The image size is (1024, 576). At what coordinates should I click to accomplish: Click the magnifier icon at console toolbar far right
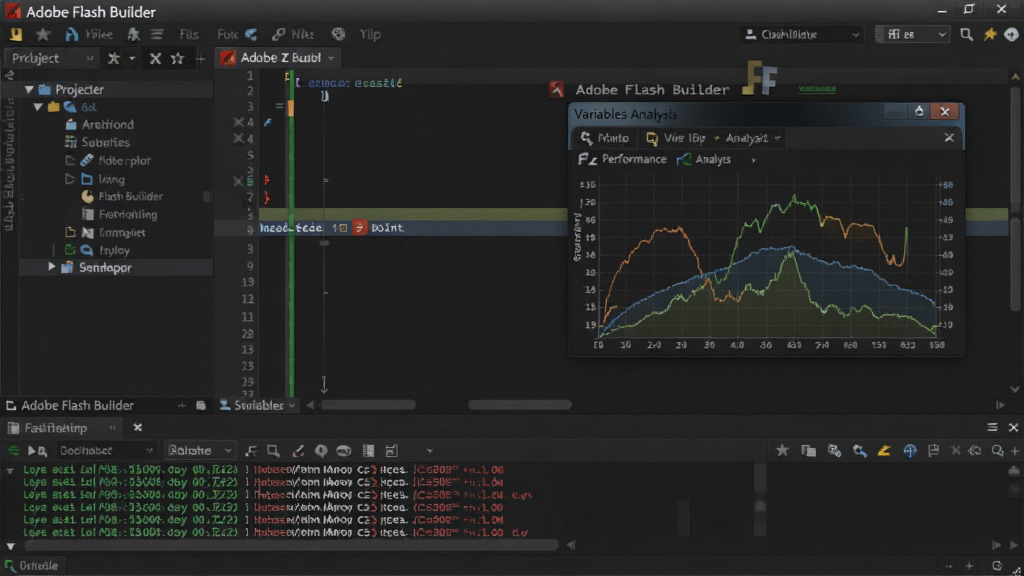tap(997, 451)
